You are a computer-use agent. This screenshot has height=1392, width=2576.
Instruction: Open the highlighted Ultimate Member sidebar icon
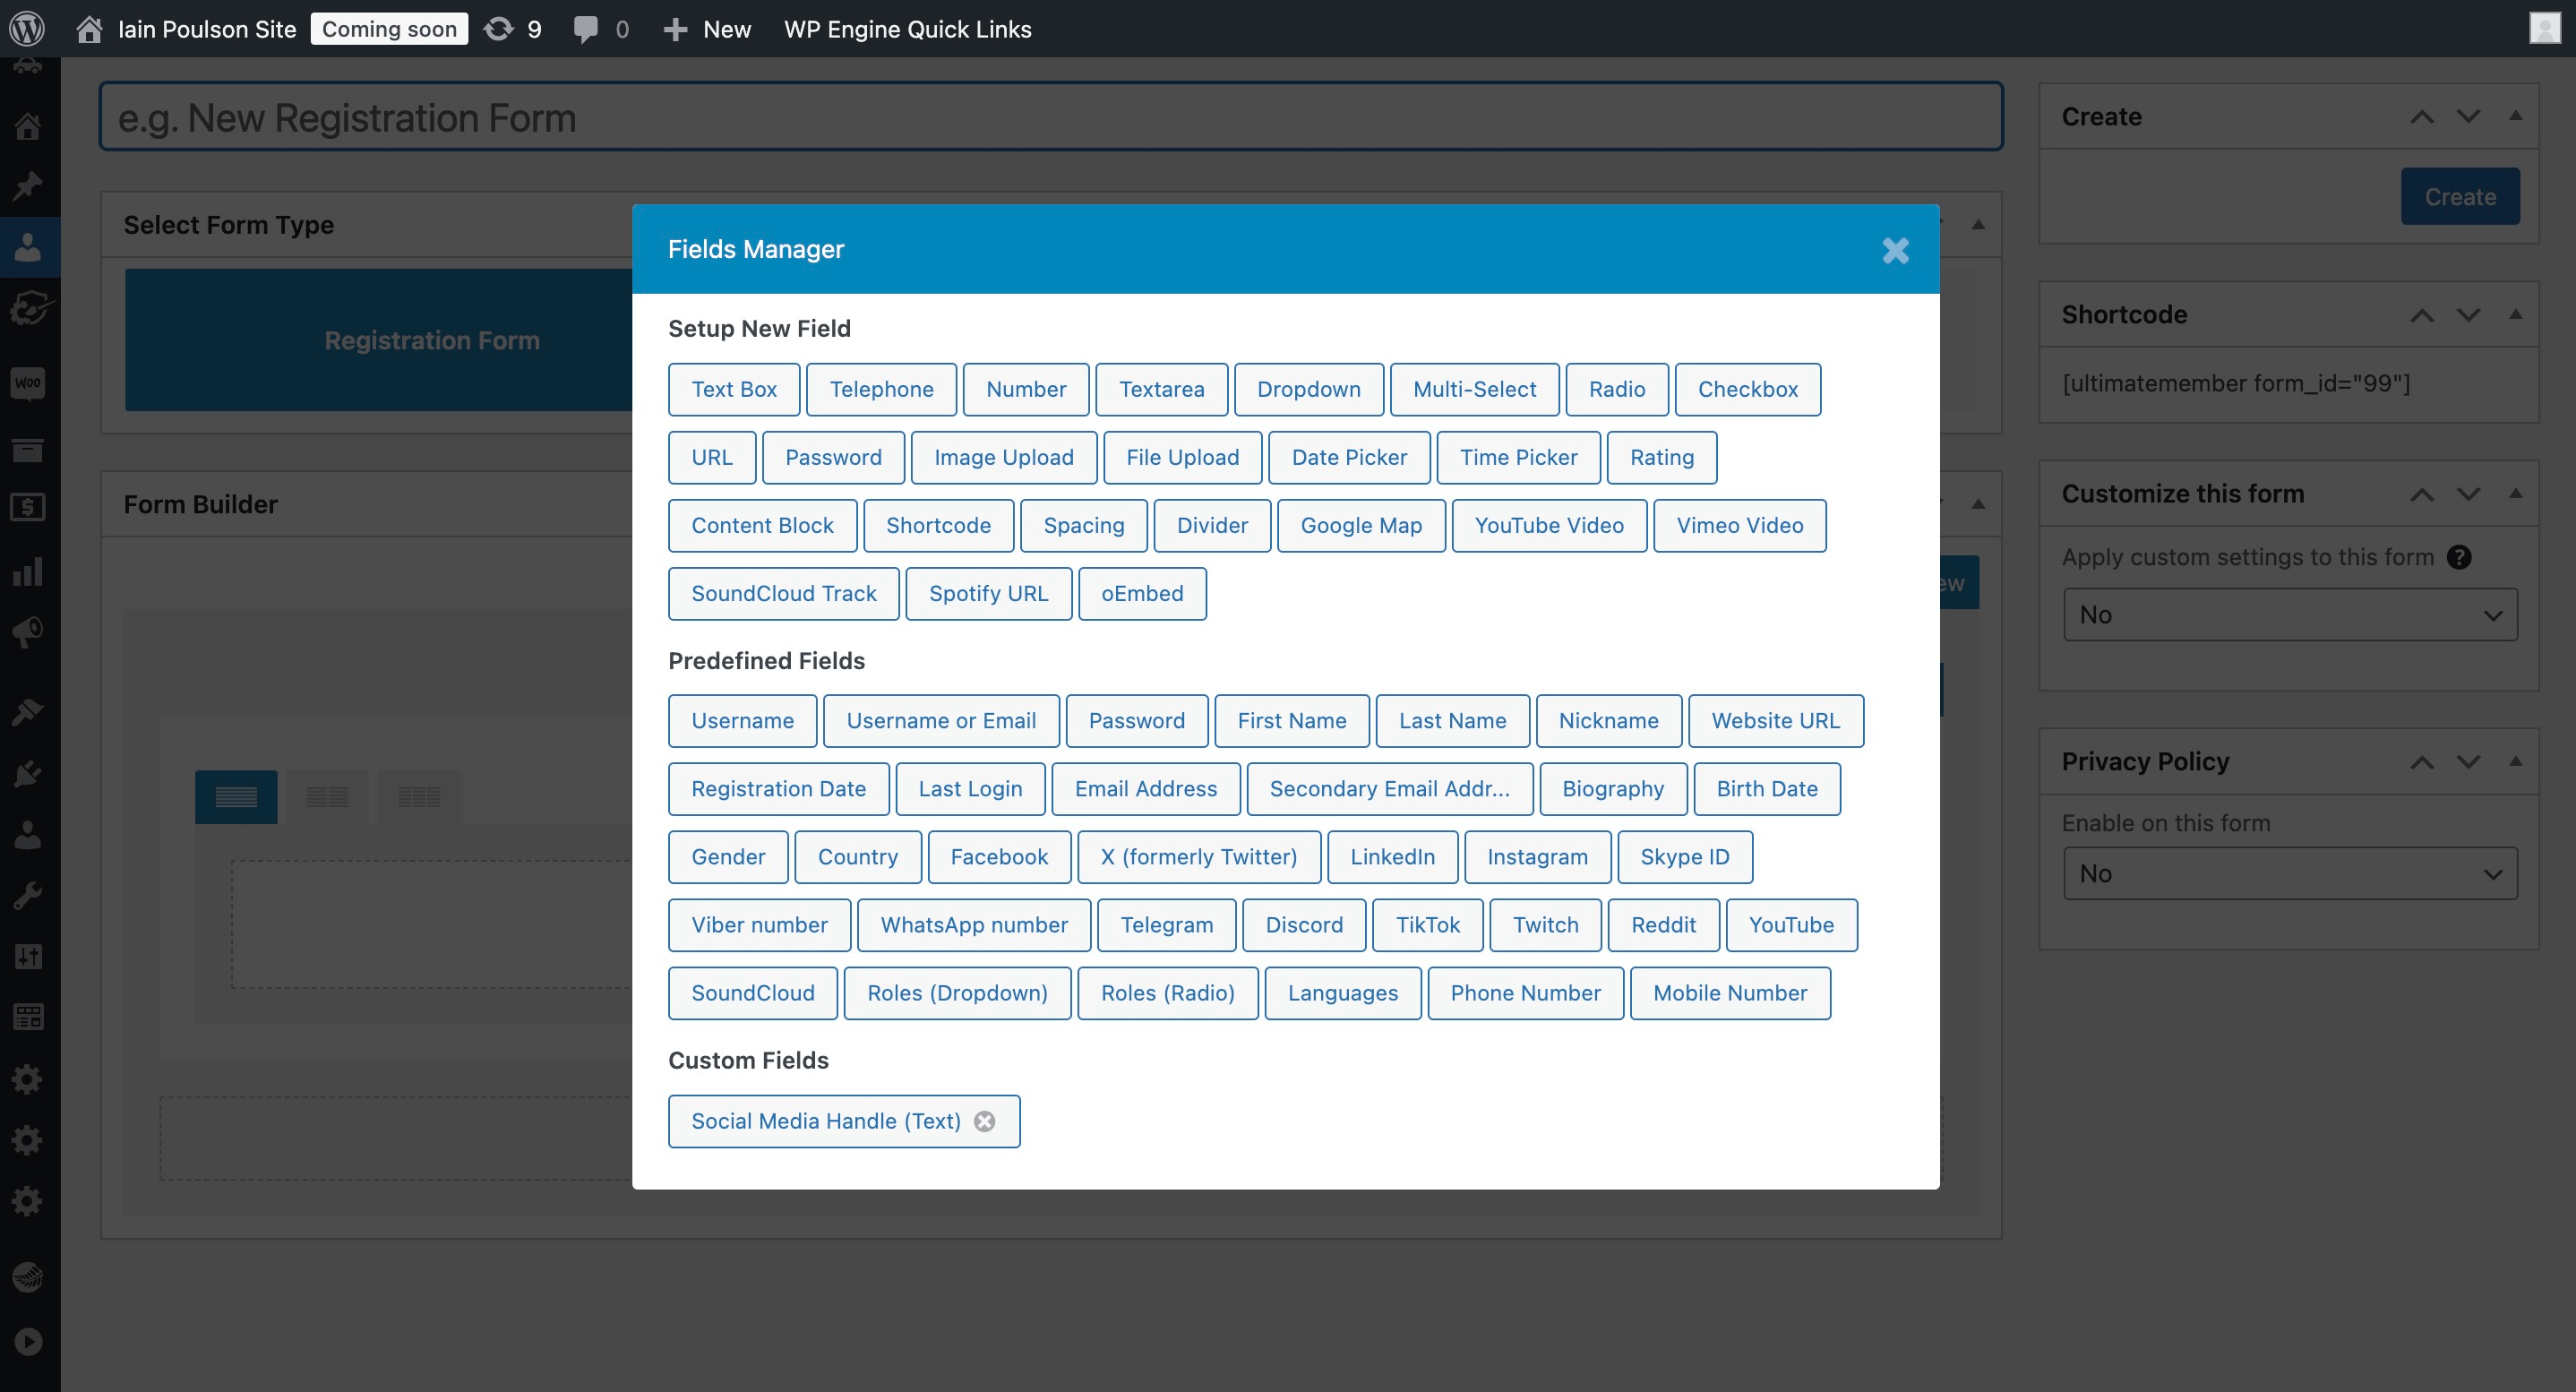tap(28, 247)
